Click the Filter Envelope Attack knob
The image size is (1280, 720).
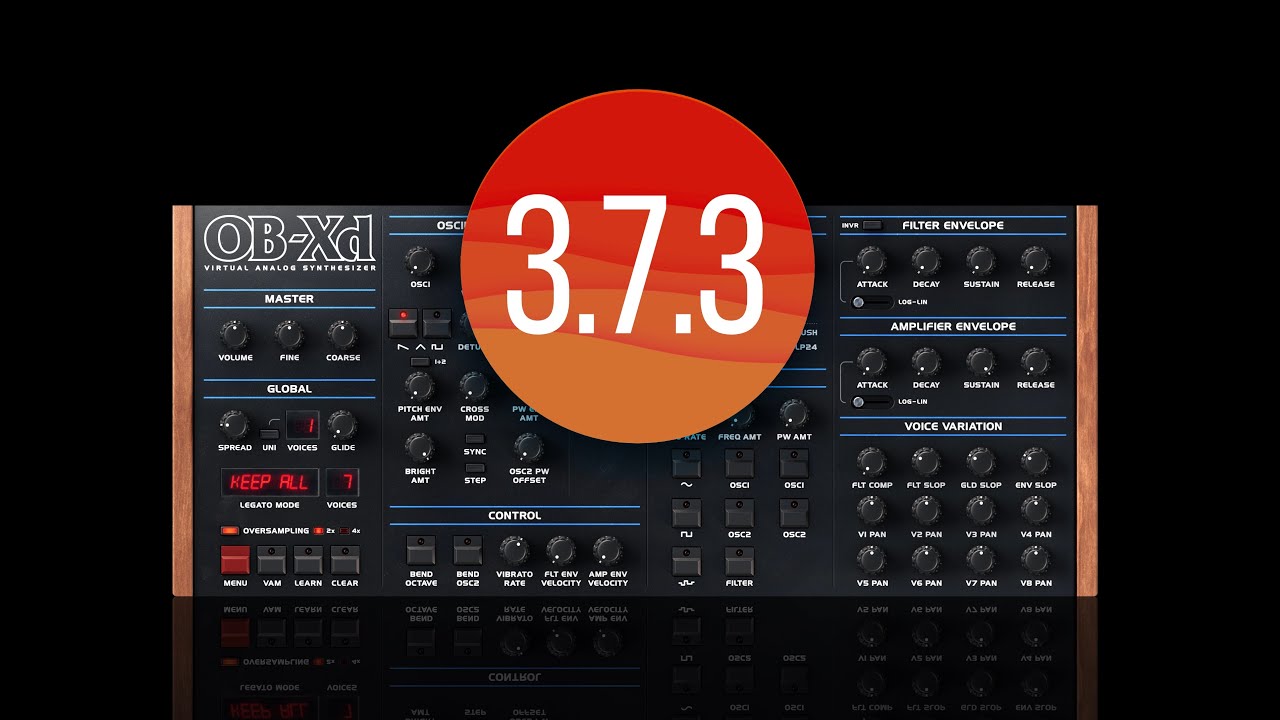872,261
